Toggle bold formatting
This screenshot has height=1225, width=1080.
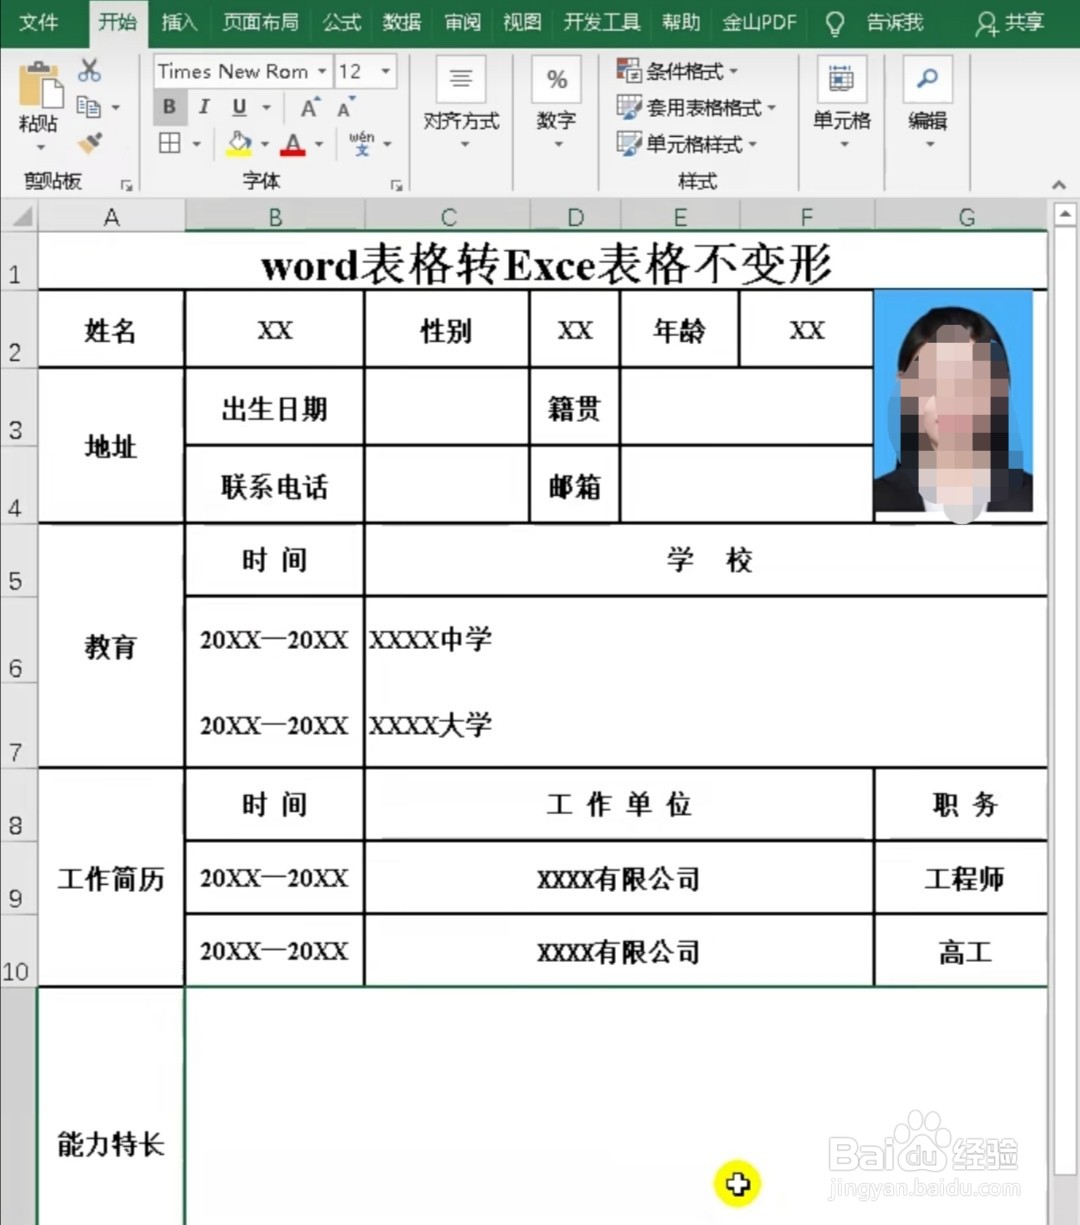coord(169,106)
